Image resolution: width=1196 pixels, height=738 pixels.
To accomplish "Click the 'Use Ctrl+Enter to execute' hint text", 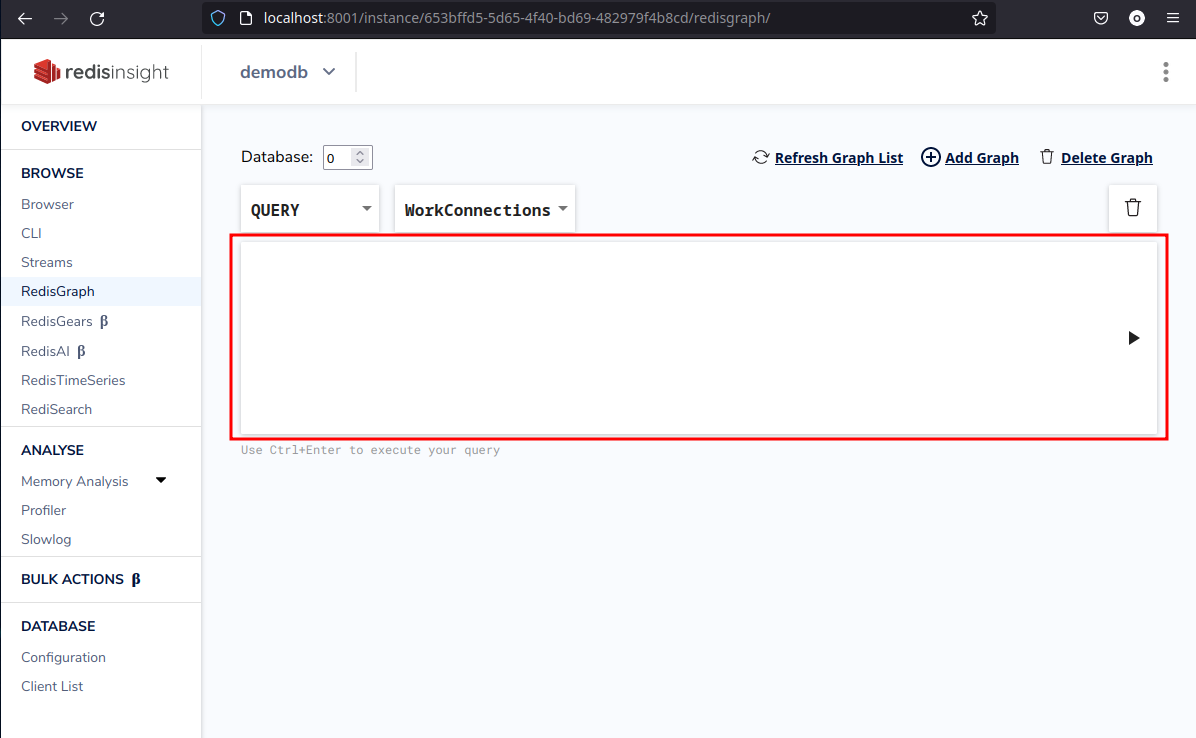I will (371, 450).
